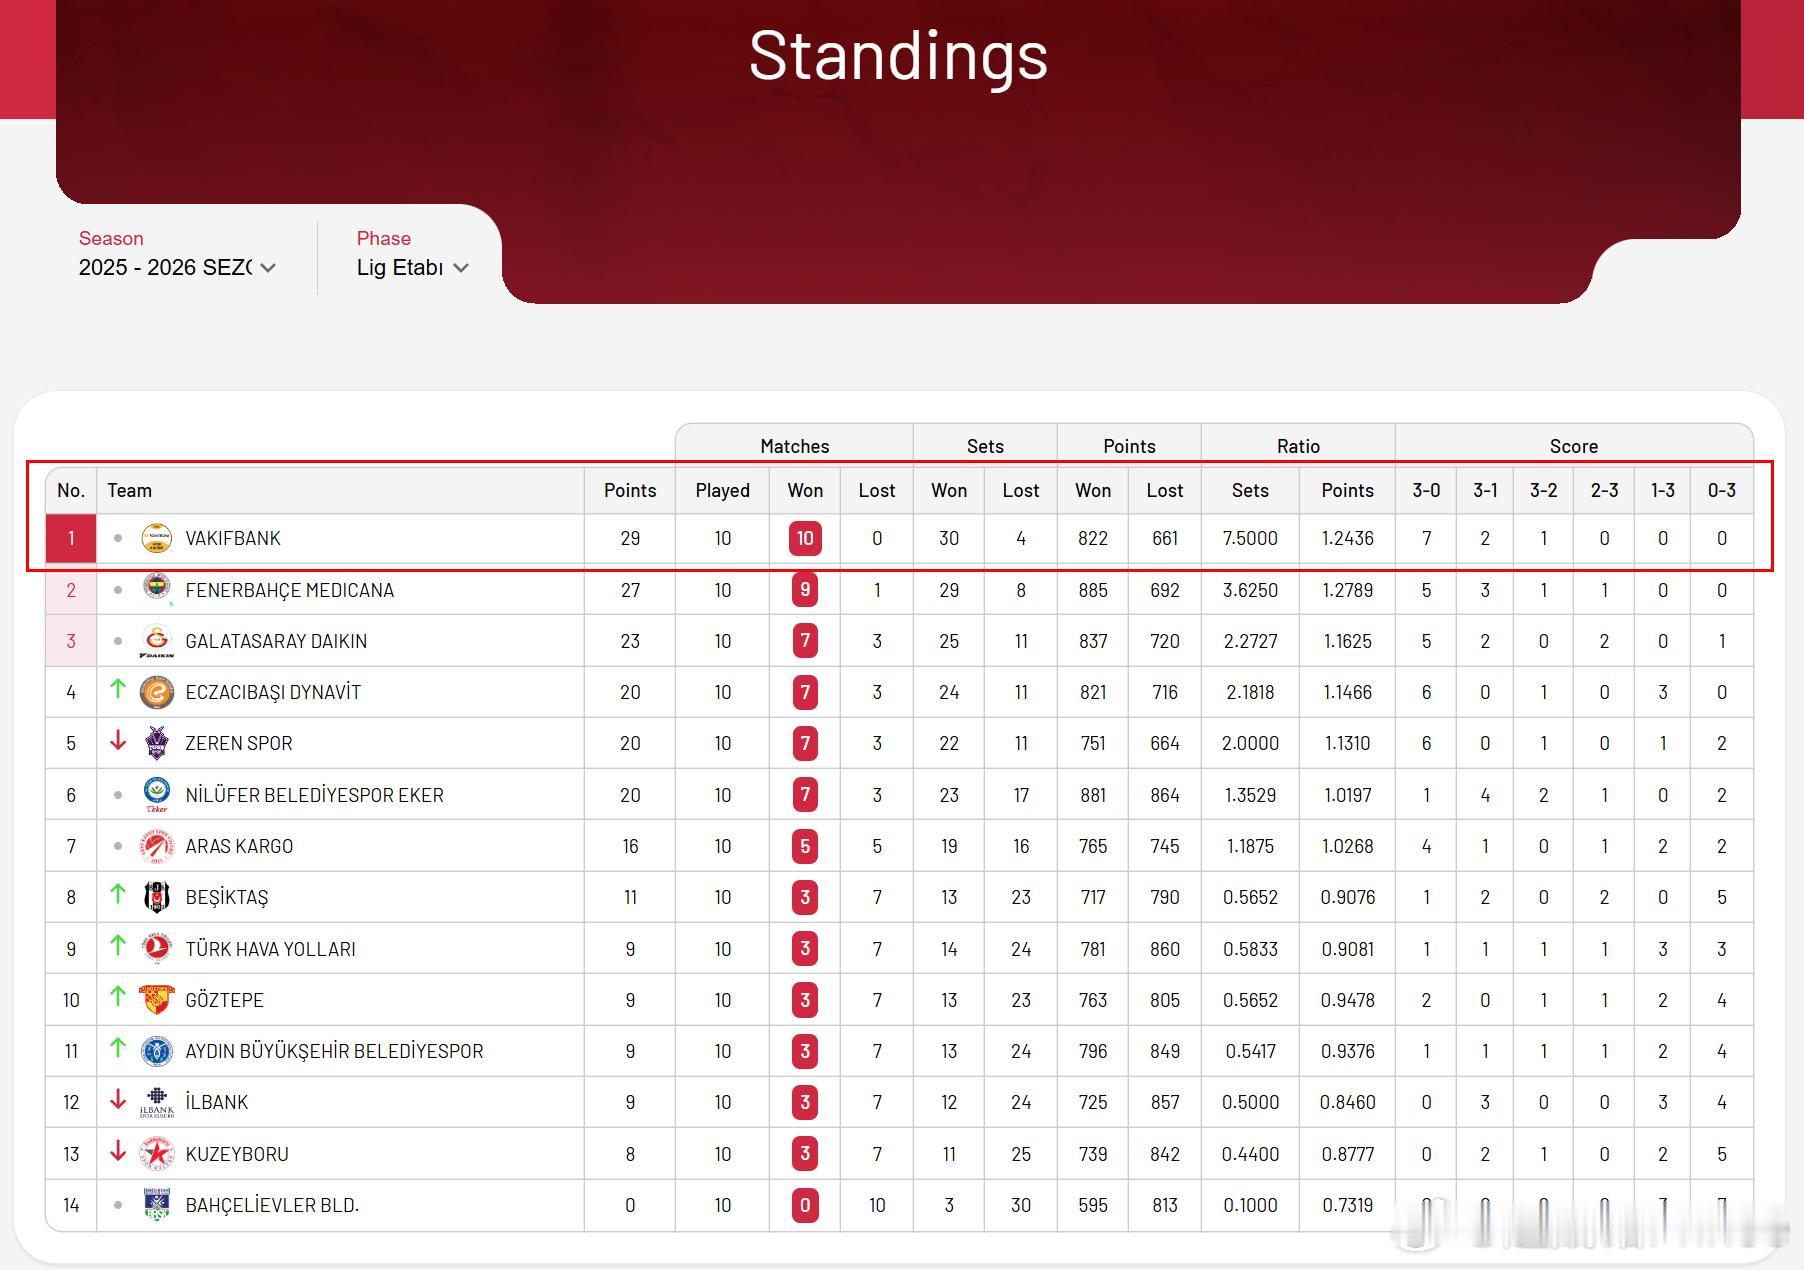Click VakıfBank's sets ratio 7.5000
Screen dimensions: 1804x1270
pos(1250,538)
